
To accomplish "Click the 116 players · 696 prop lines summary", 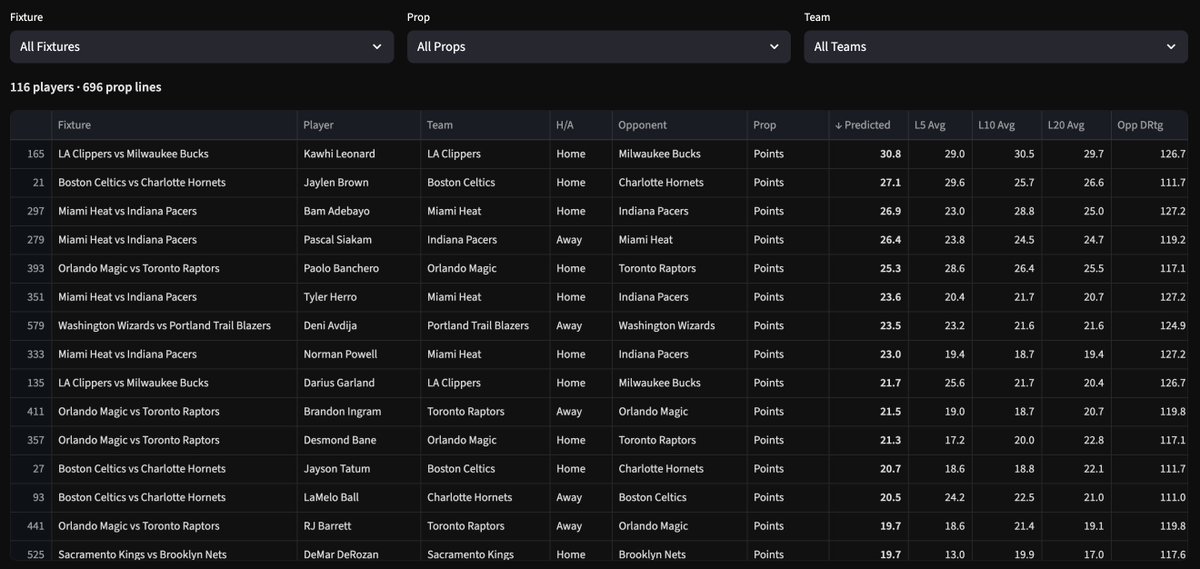I will [86, 87].
